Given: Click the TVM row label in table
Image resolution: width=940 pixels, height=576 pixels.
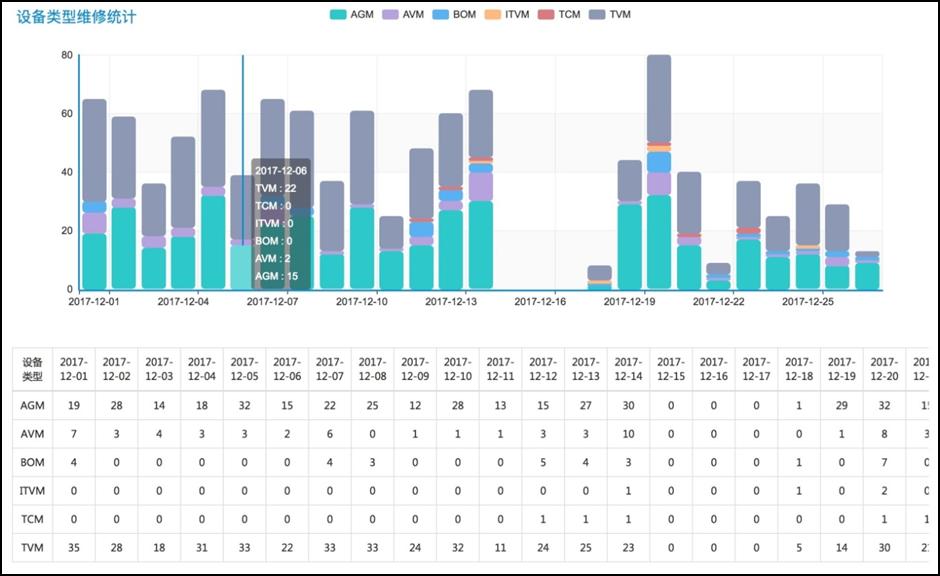Looking at the screenshot, I should pos(32,548).
